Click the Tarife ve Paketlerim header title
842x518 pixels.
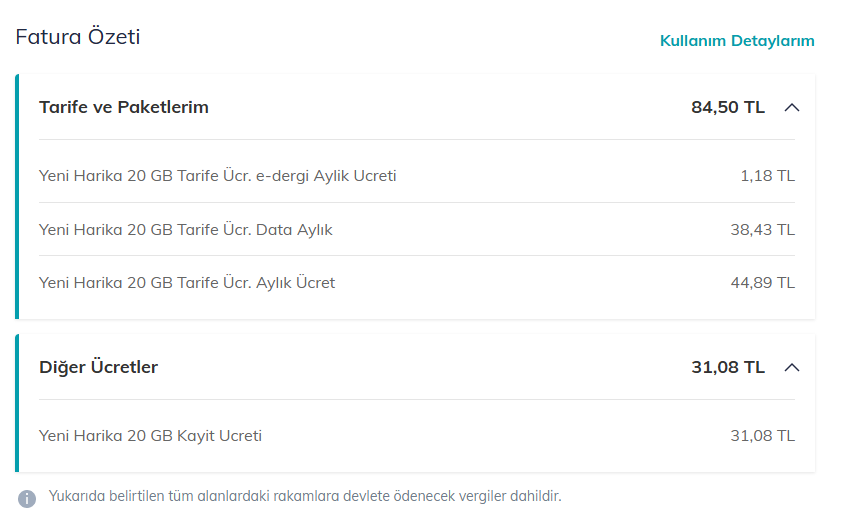tap(124, 107)
